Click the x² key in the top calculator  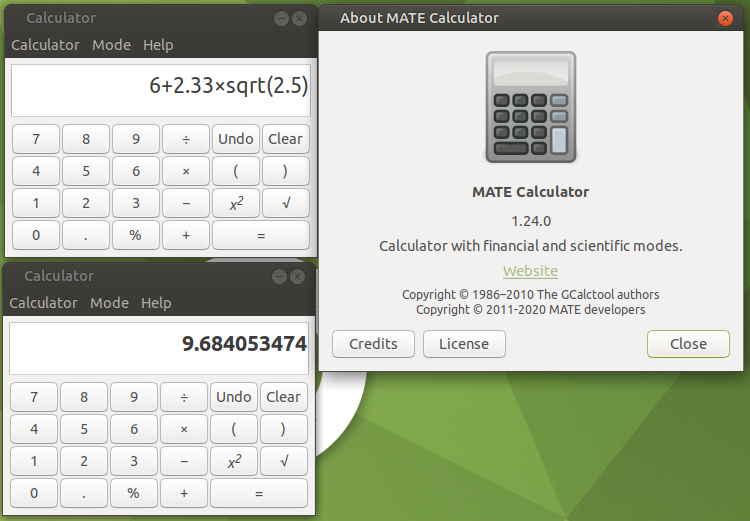(x=236, y=203)
